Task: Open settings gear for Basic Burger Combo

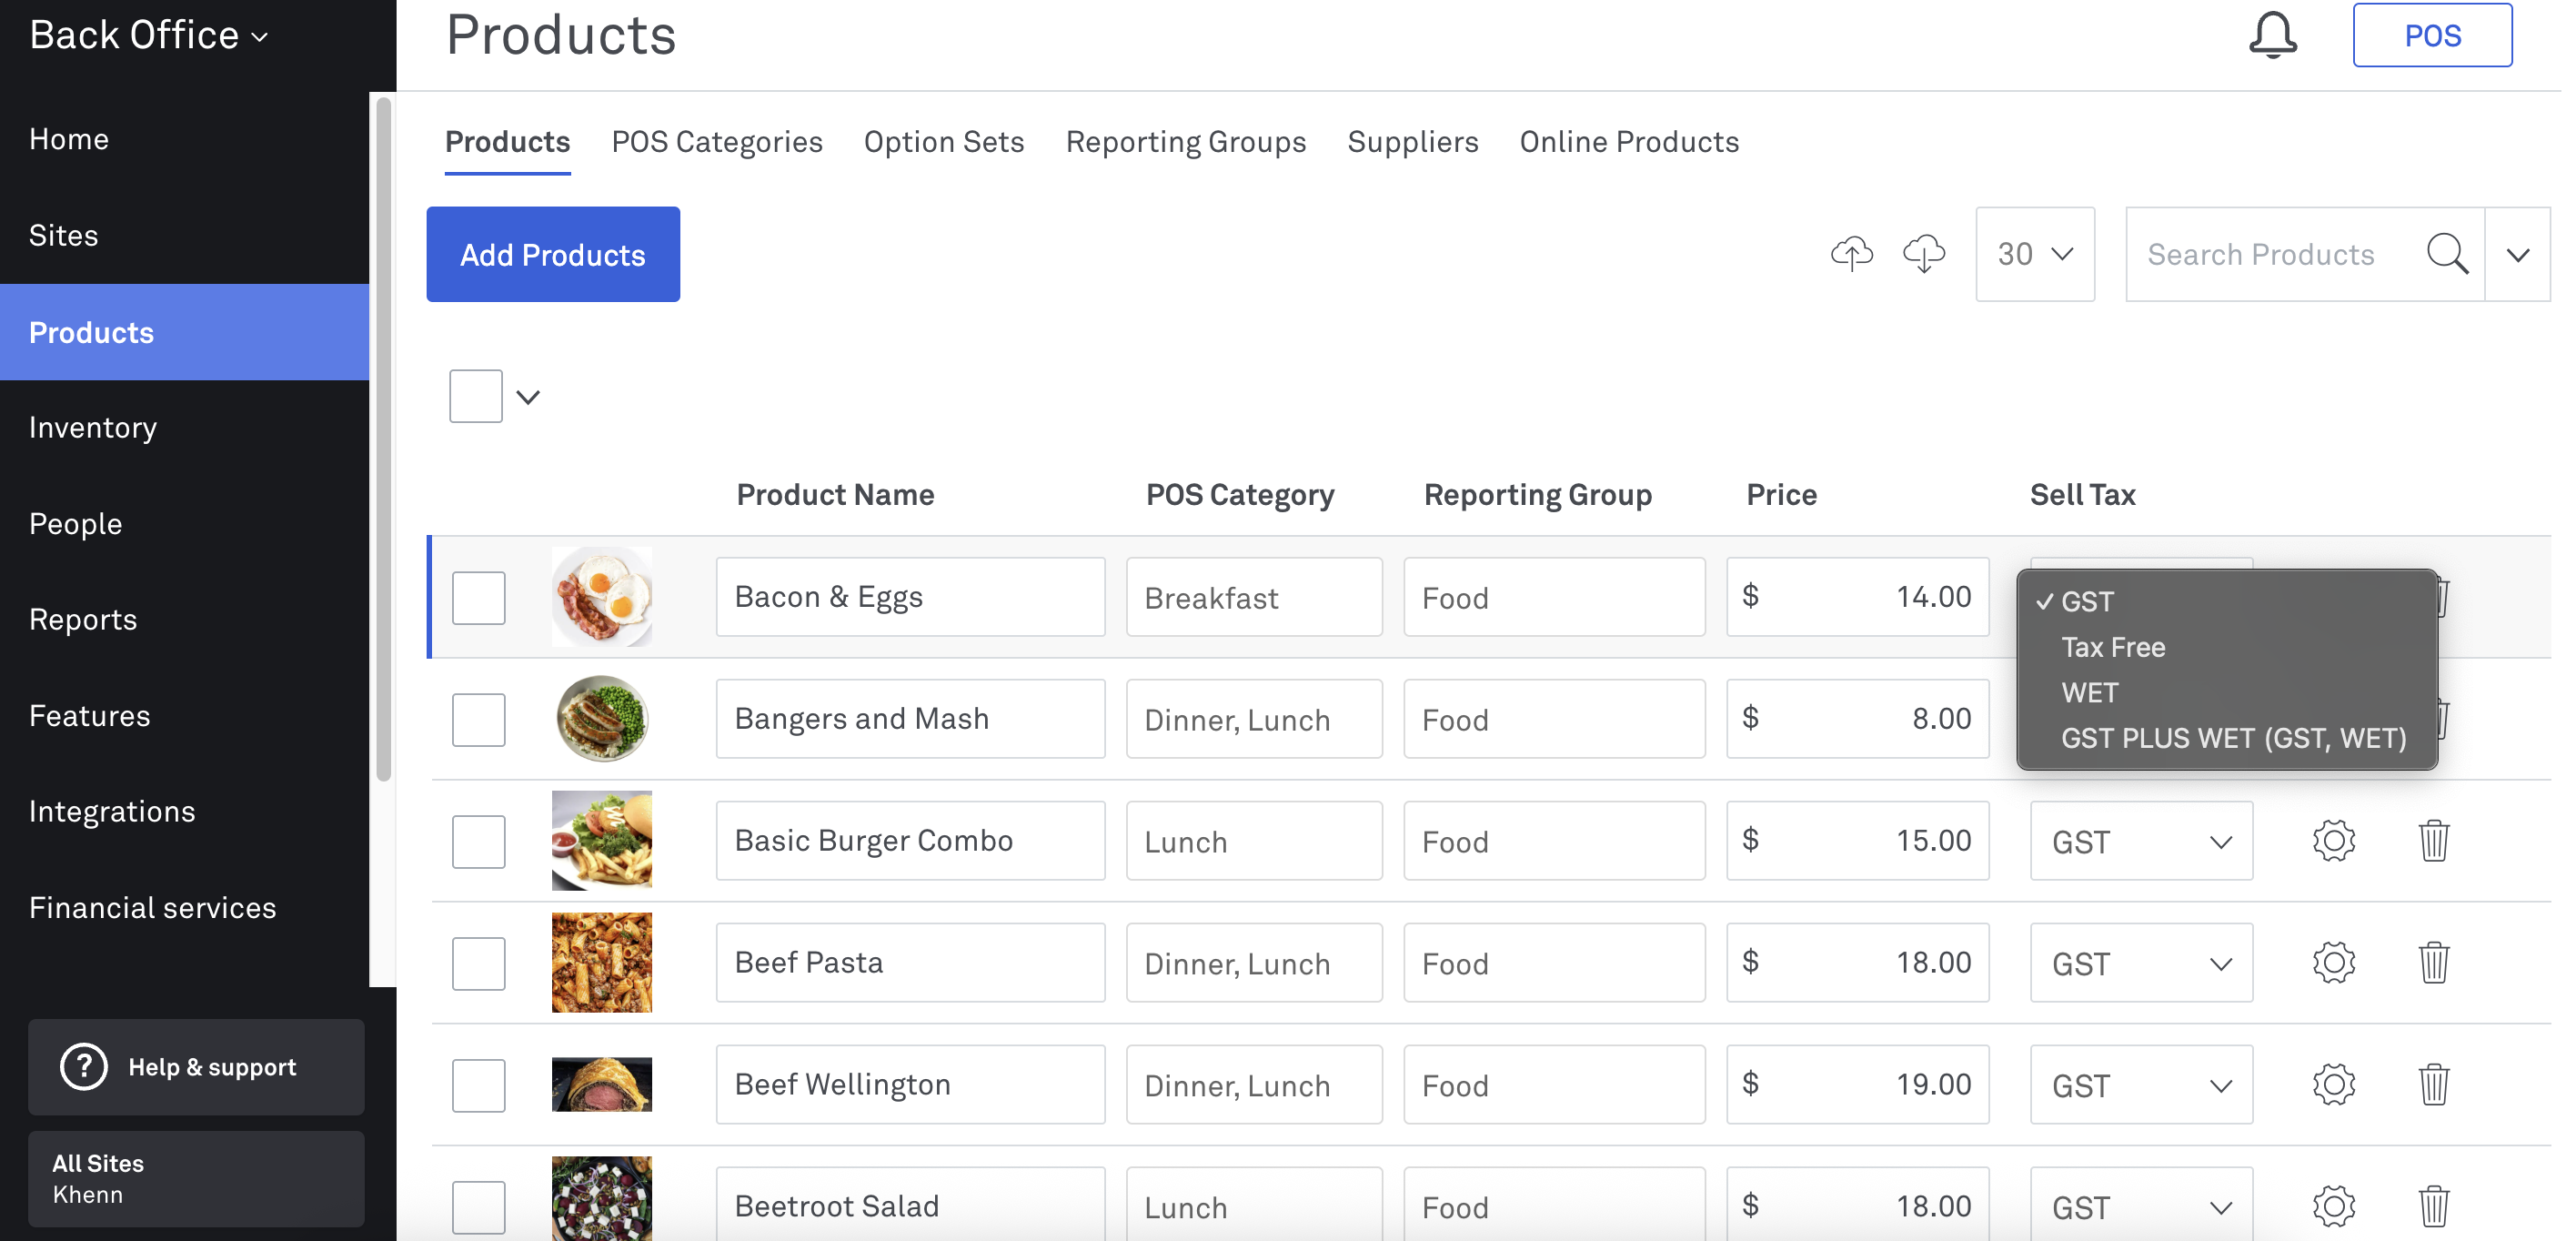Action: (2334, 841)
